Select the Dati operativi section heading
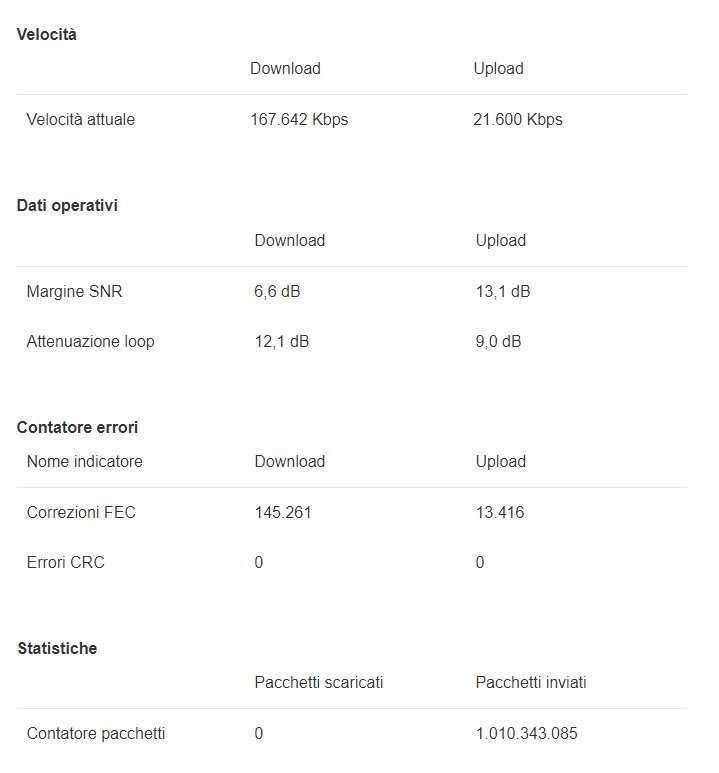 point(68,206)
